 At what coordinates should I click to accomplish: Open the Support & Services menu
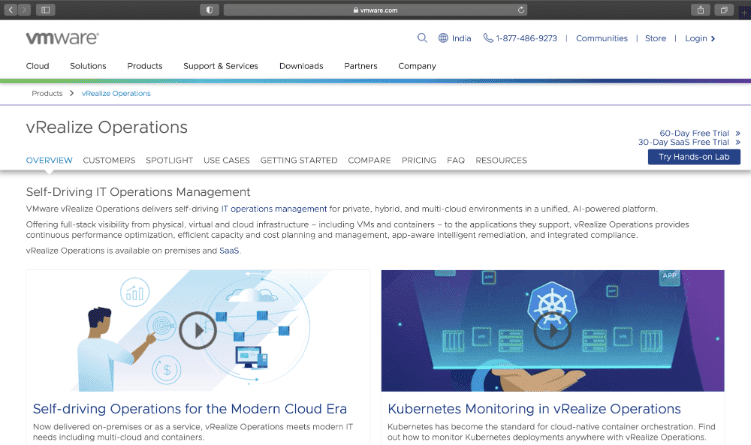(x=221, y=66)
